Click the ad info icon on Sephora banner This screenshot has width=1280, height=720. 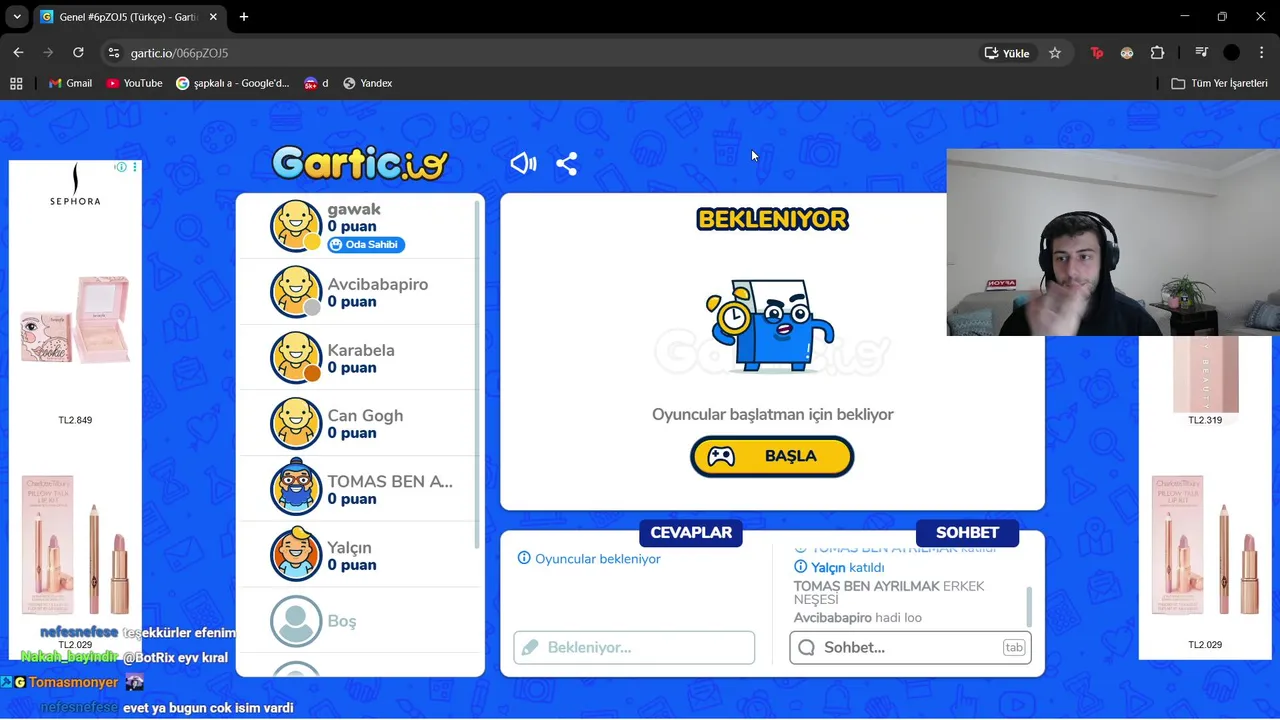coord(121,167)
